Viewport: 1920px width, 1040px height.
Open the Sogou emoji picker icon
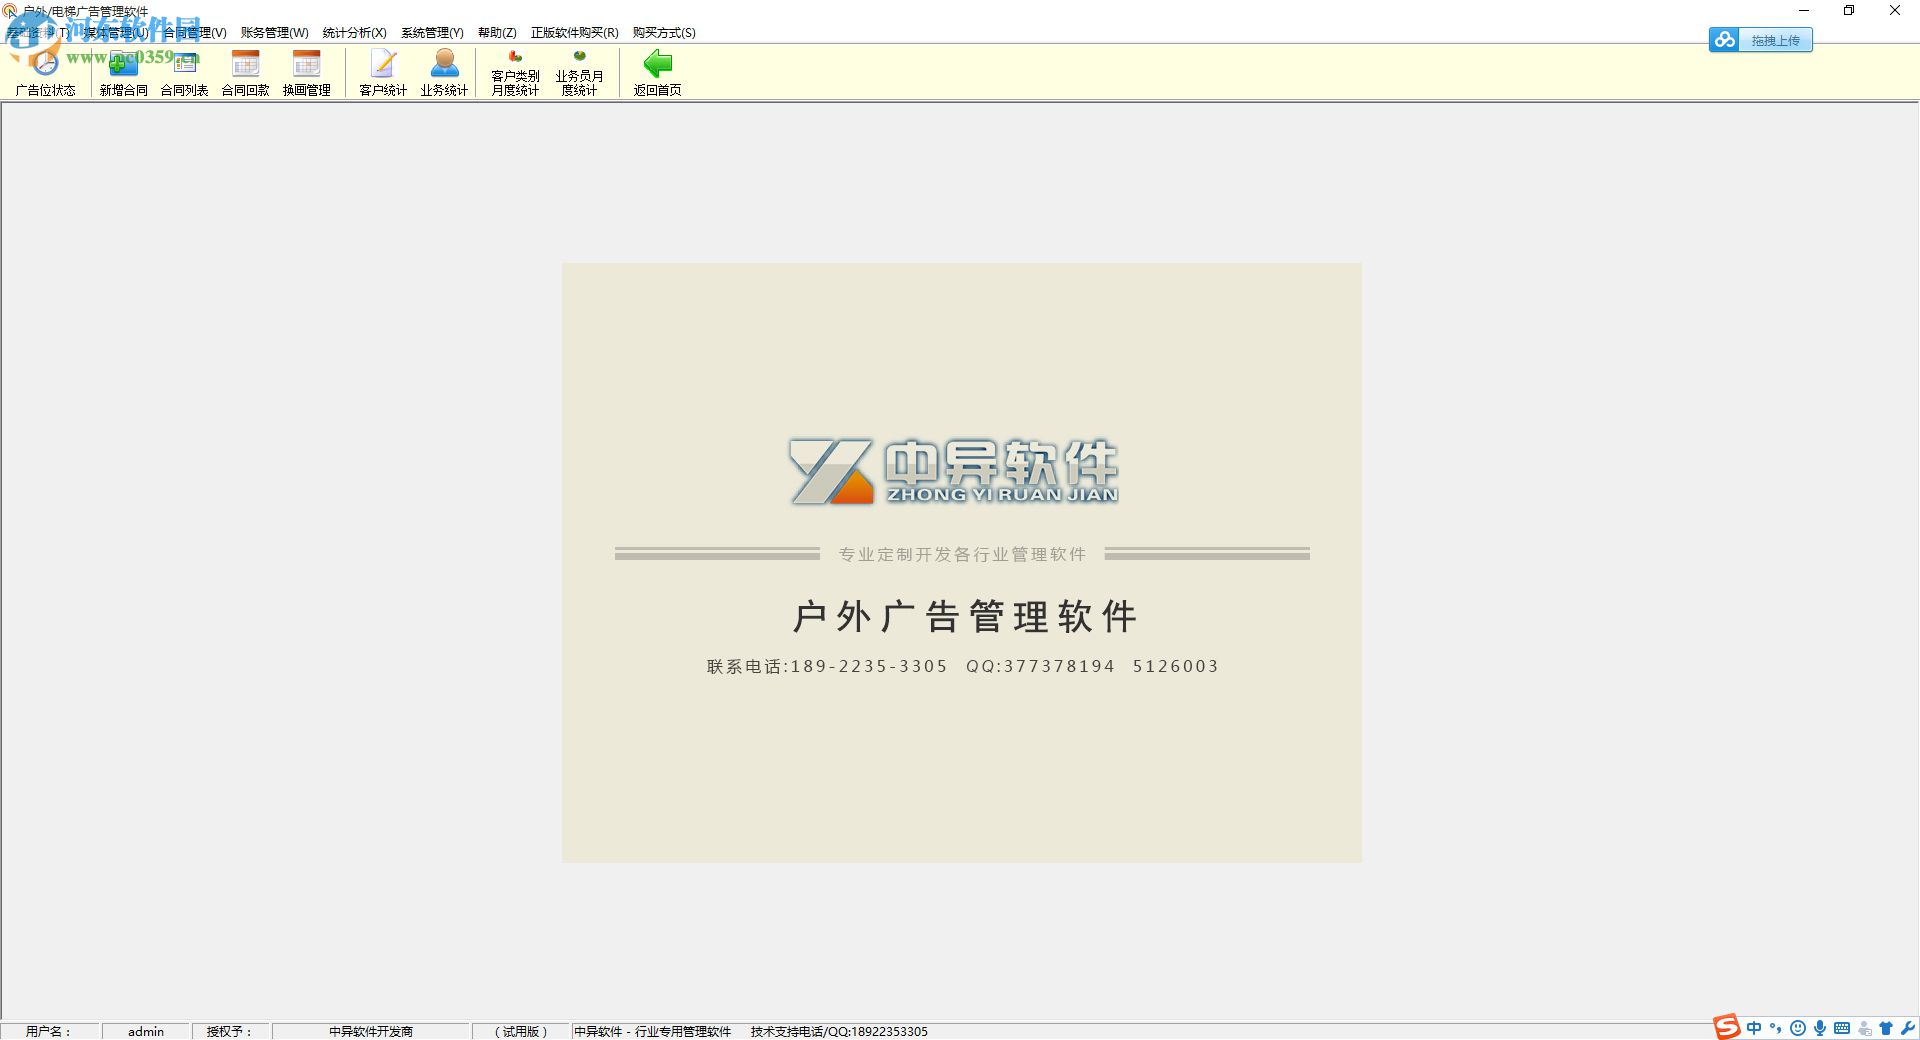pyautogui.click(x=1798, y=1028)
